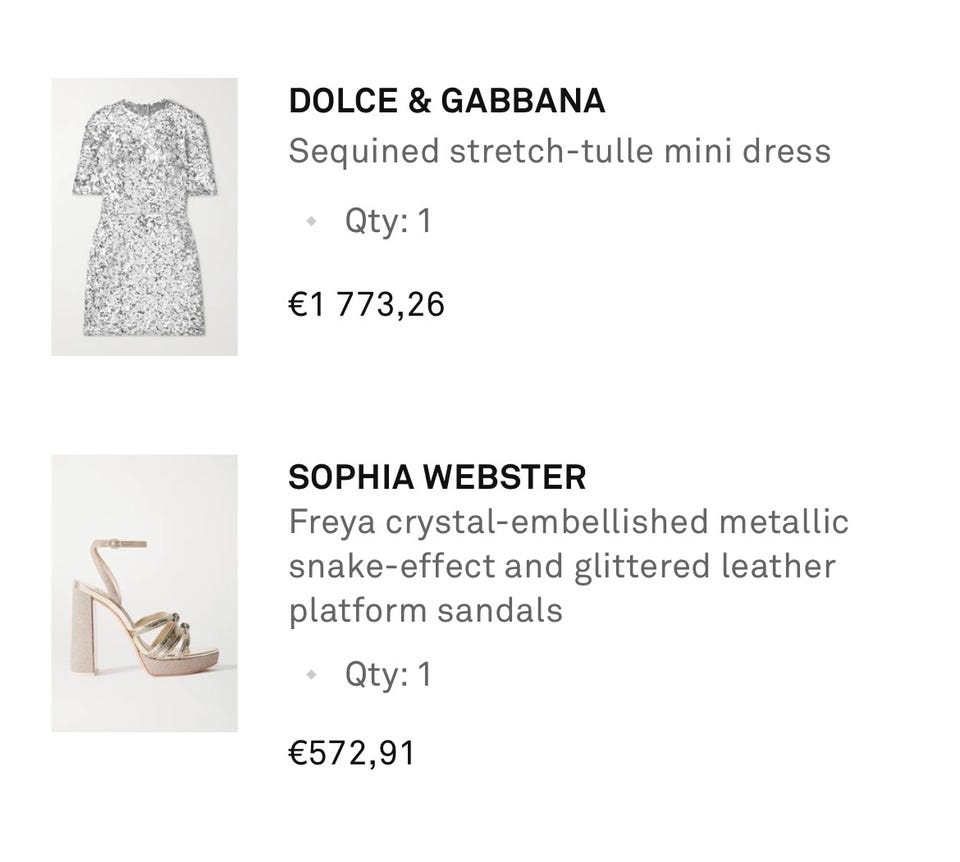Click the dress price €1 773,26

coord(366,303)
